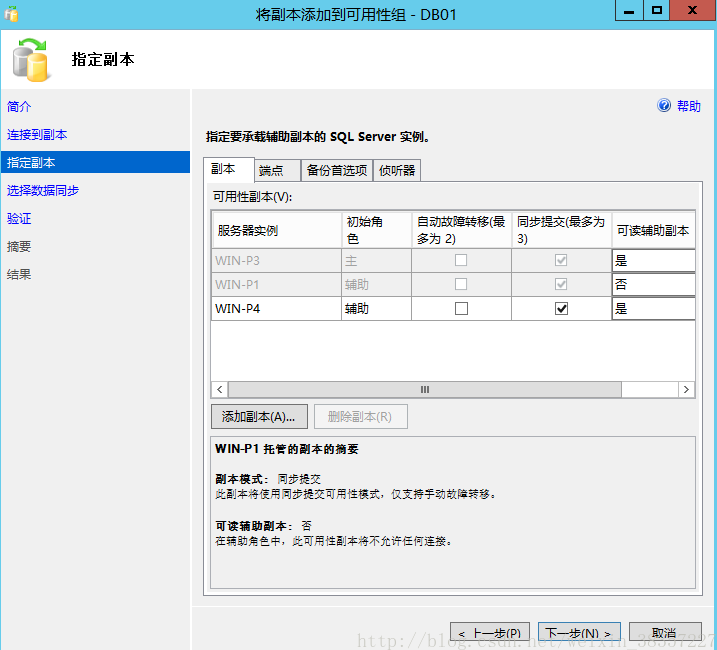Click 下一步(N) to proceed

click(x=579, y=633)
